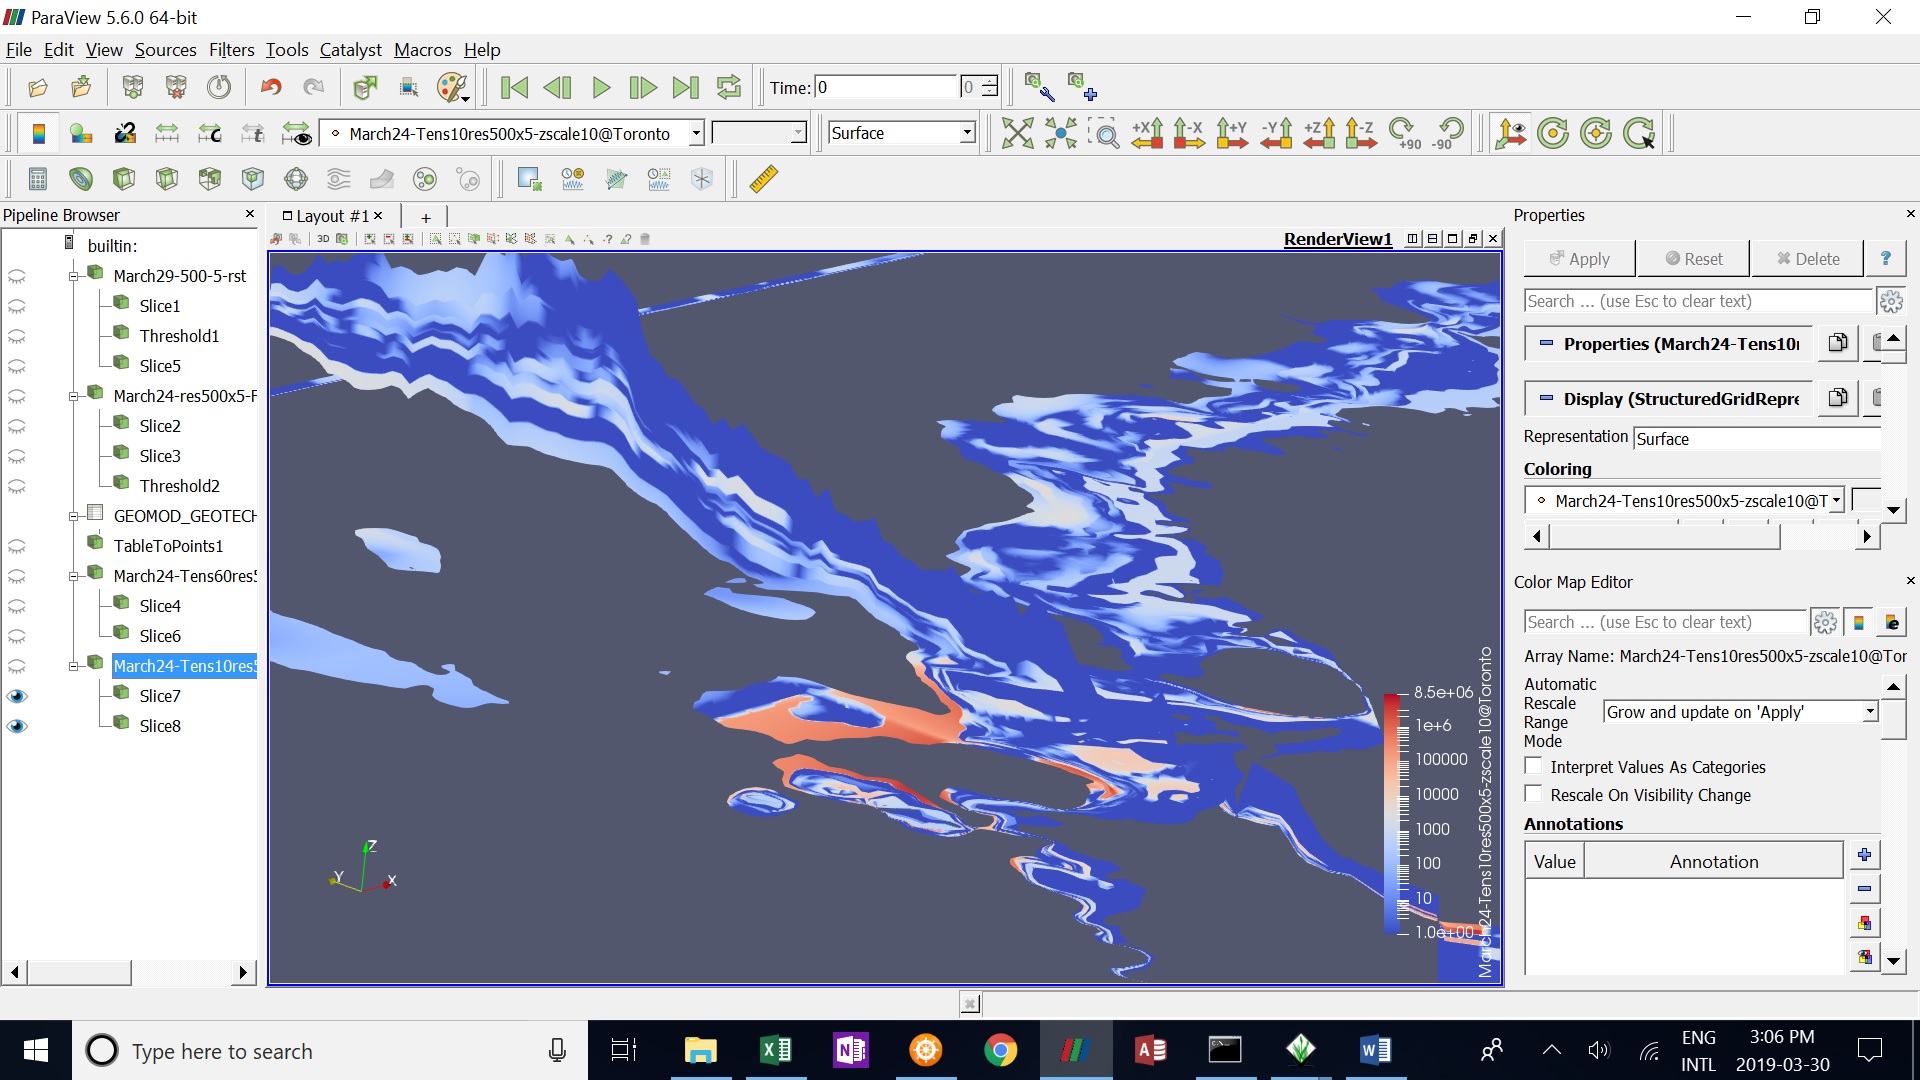The image size is (1920, 1080).
Task: Click the Color Map Editor search field
Action: point(1665,622)
